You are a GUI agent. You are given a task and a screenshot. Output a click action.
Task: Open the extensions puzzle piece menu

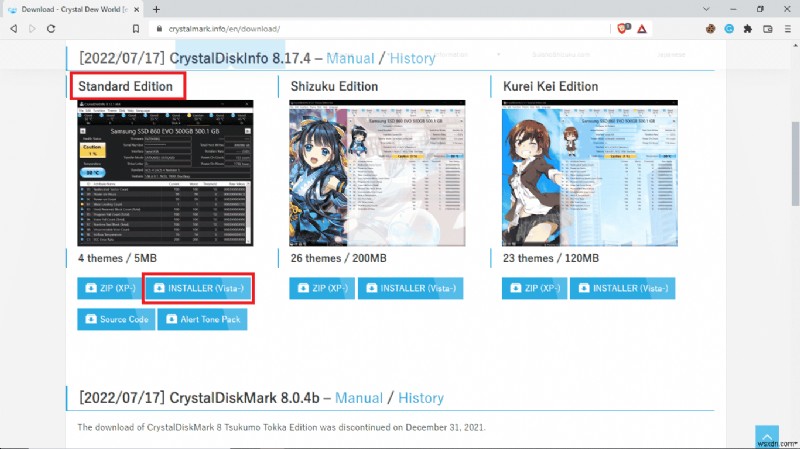[748, 29]
